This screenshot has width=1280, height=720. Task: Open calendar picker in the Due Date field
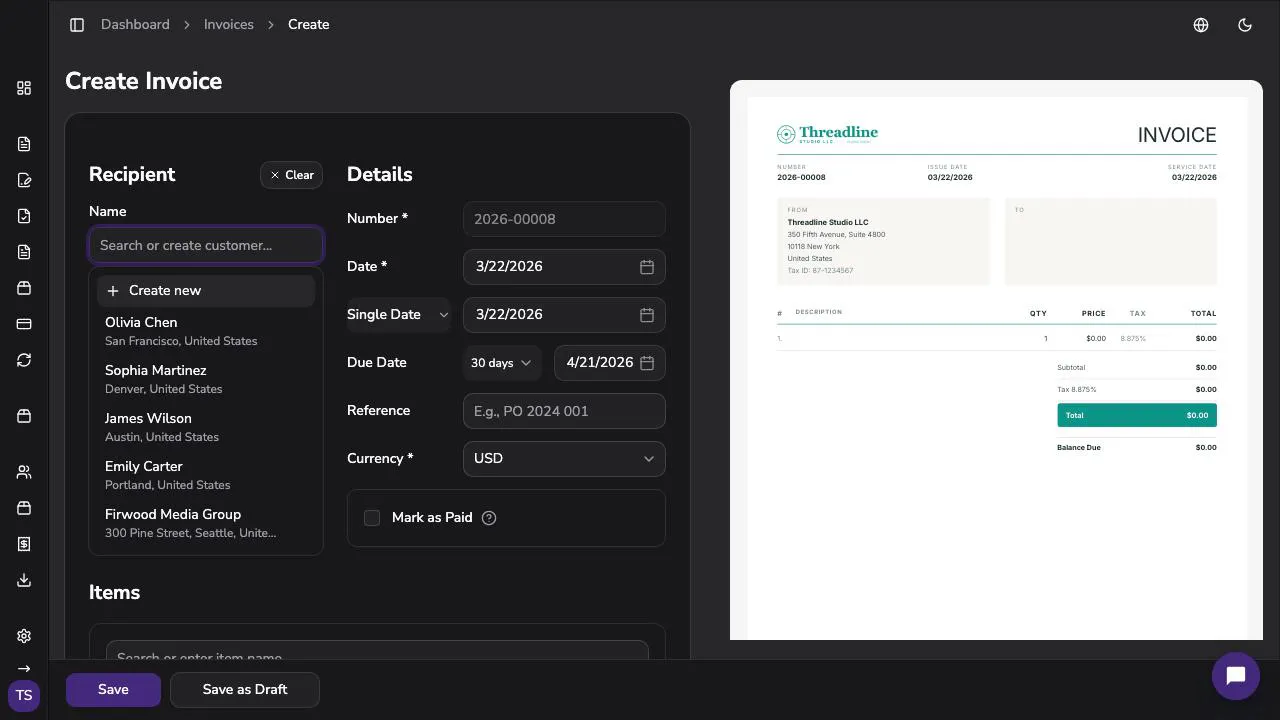(647, 363)
